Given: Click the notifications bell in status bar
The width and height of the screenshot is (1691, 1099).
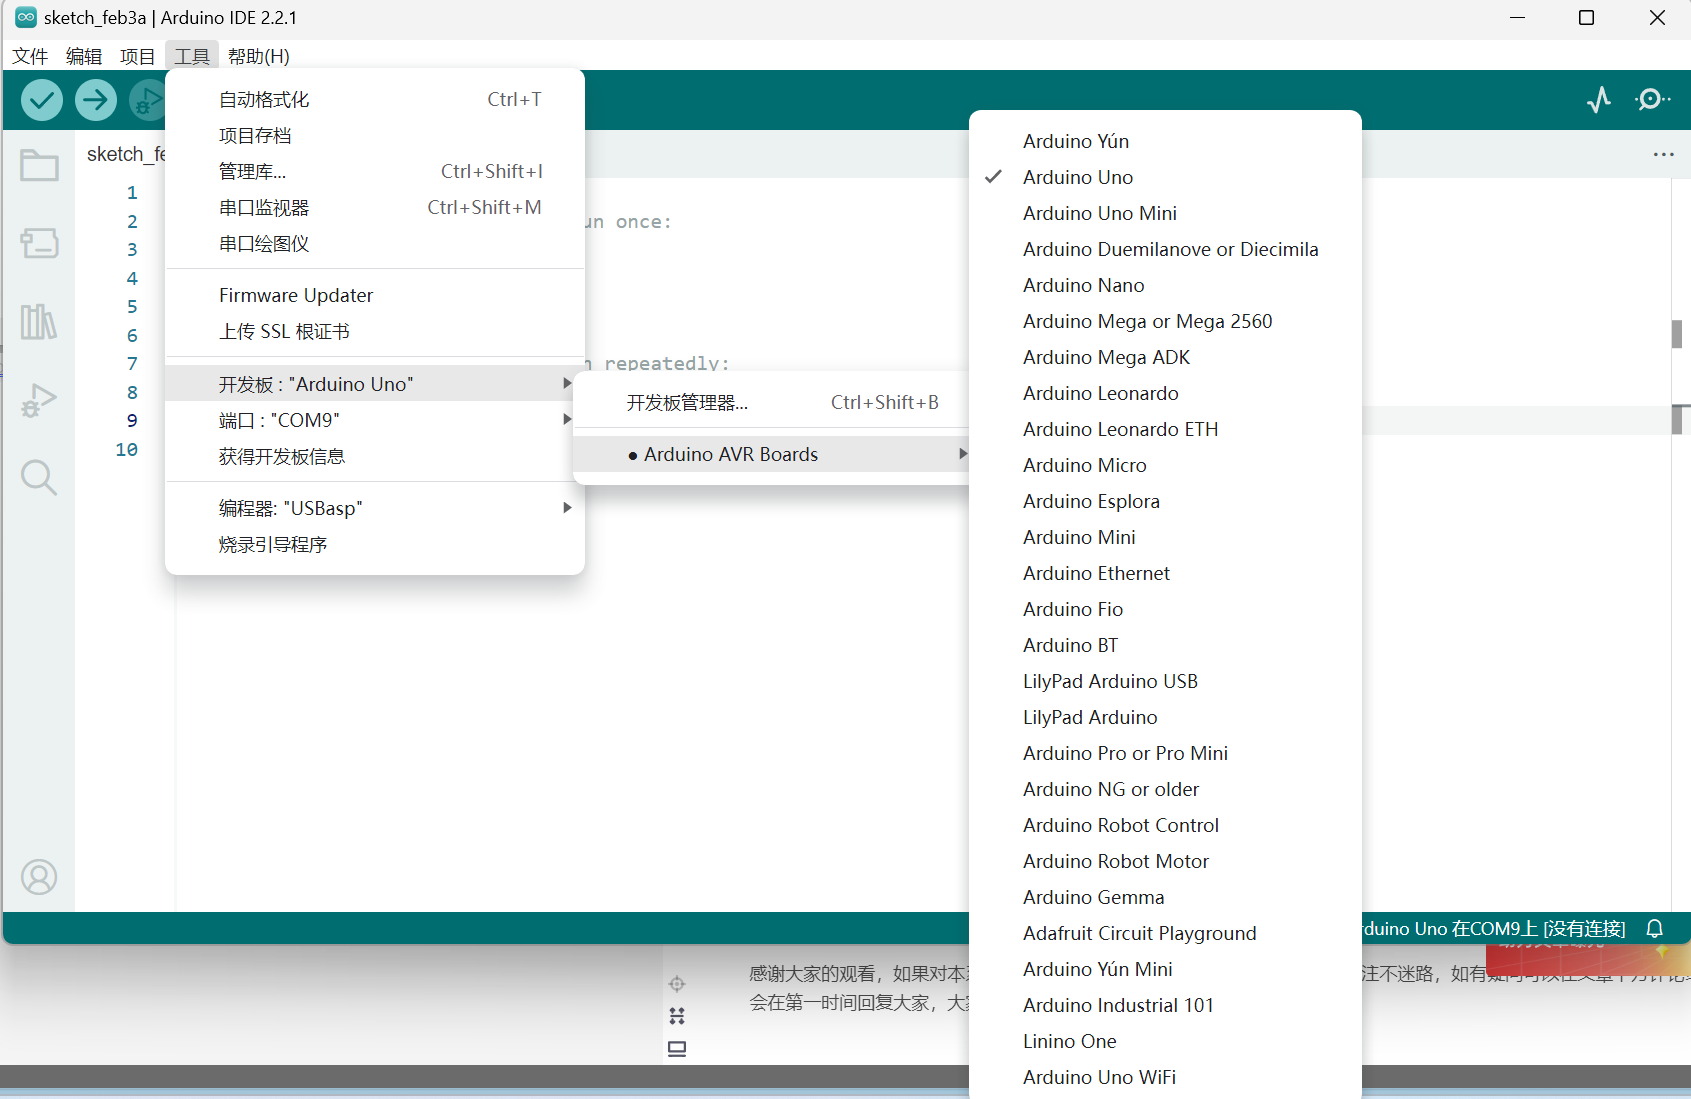Looking at the screenshot, I should (1655, 929).
